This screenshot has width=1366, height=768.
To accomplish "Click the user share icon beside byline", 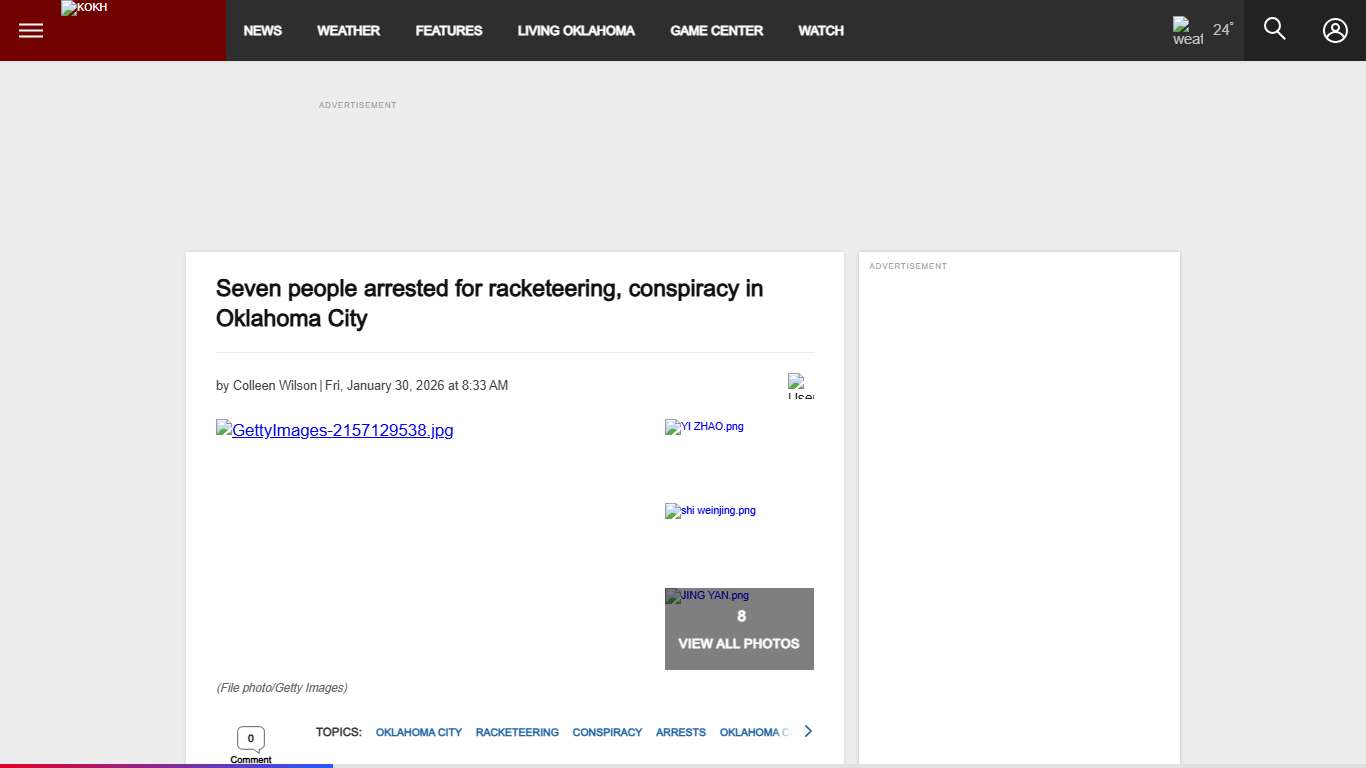I will tap(800, 386).
